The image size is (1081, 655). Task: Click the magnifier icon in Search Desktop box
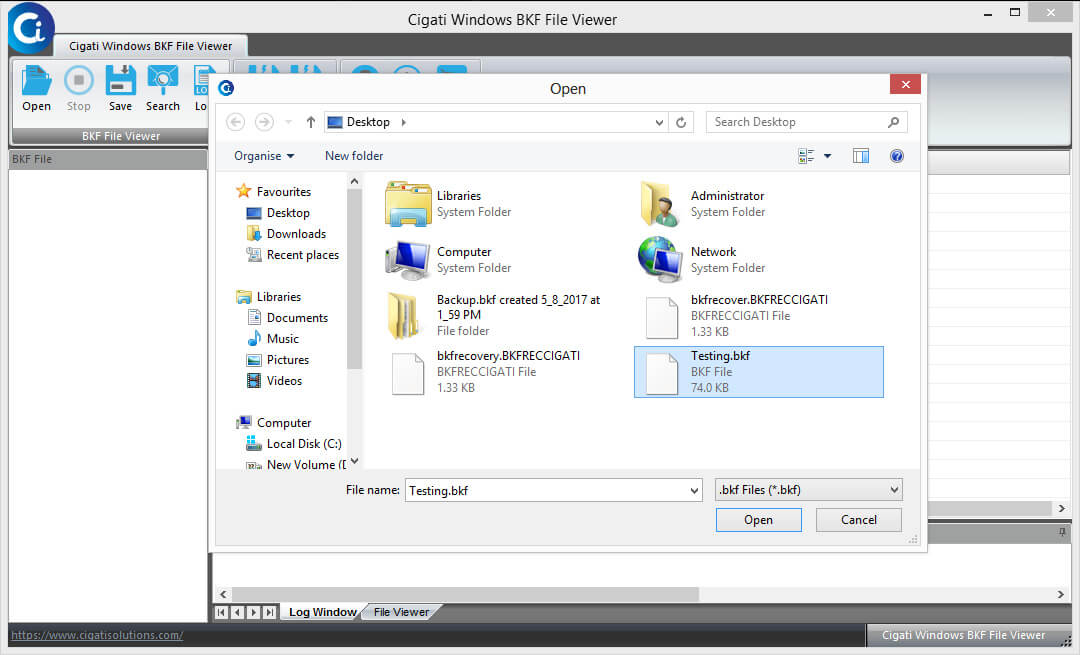pos(893,122)
